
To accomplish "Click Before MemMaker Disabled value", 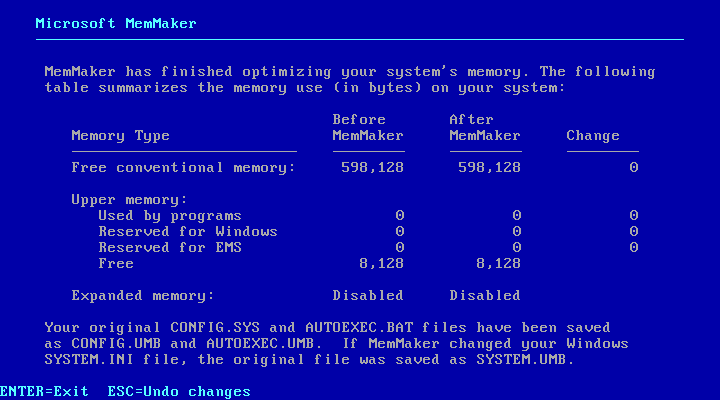I will coord(368,295).
